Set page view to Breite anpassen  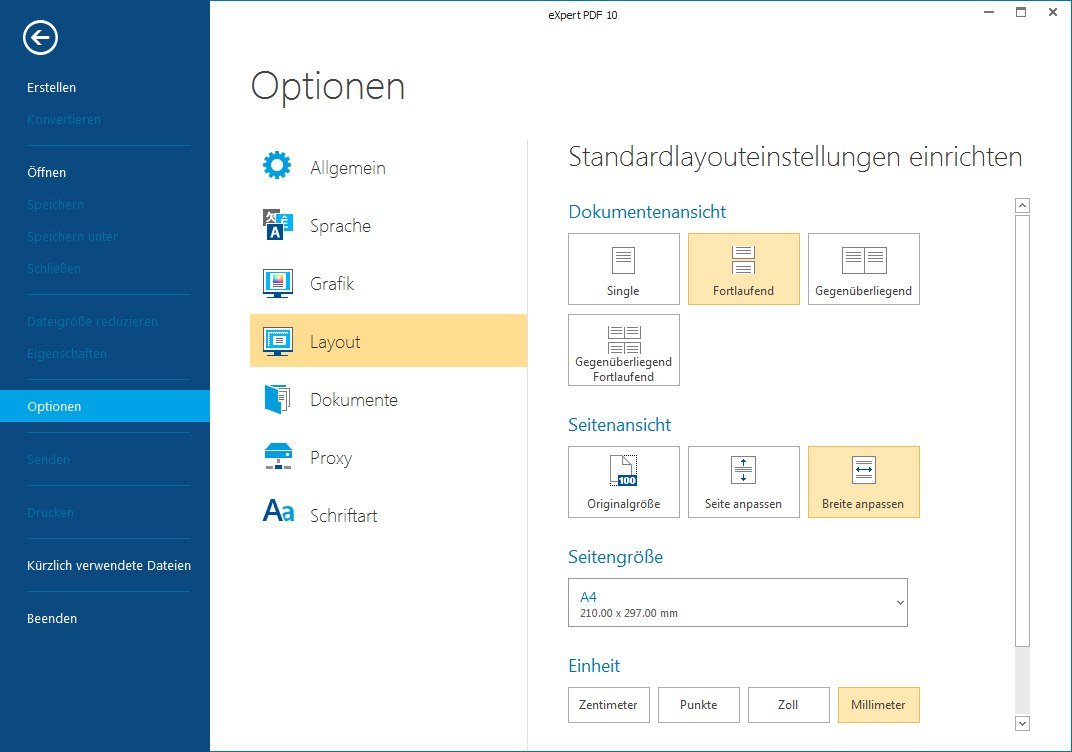863,482
